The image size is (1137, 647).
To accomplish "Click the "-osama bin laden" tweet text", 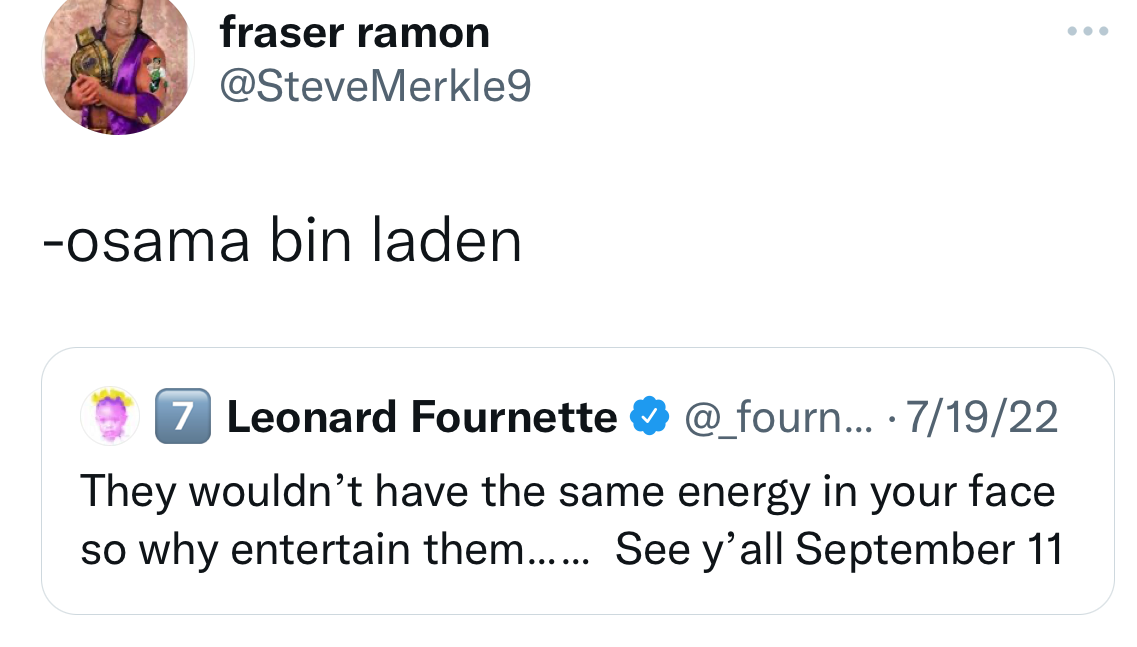I will coord(282,241).
